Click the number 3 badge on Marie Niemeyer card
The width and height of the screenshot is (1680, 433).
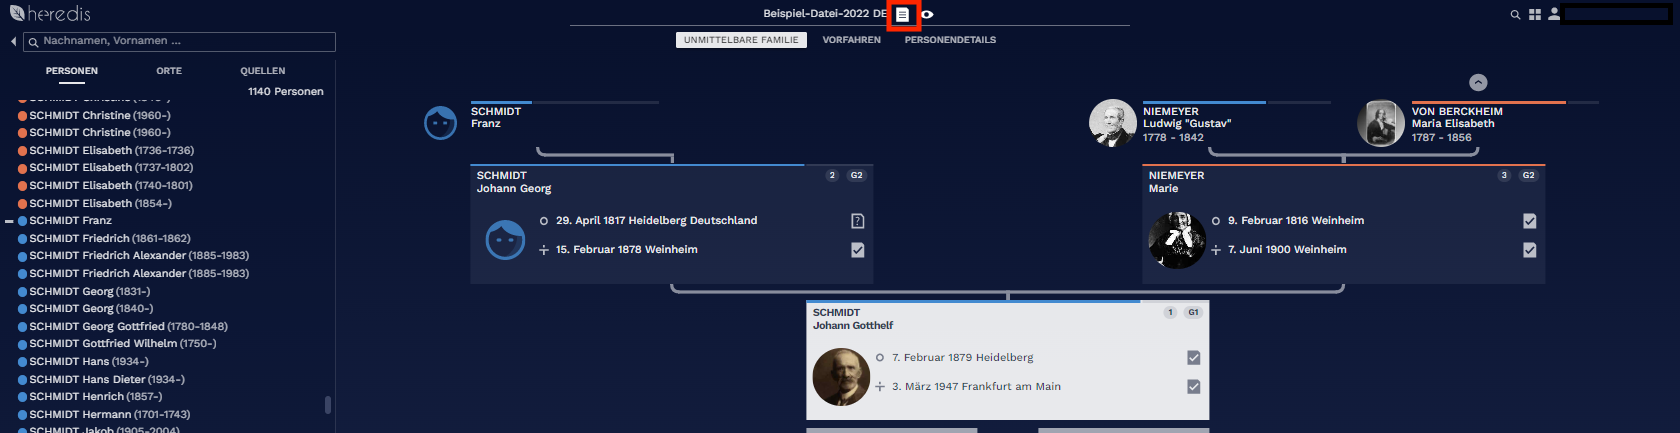(1504, 175)
